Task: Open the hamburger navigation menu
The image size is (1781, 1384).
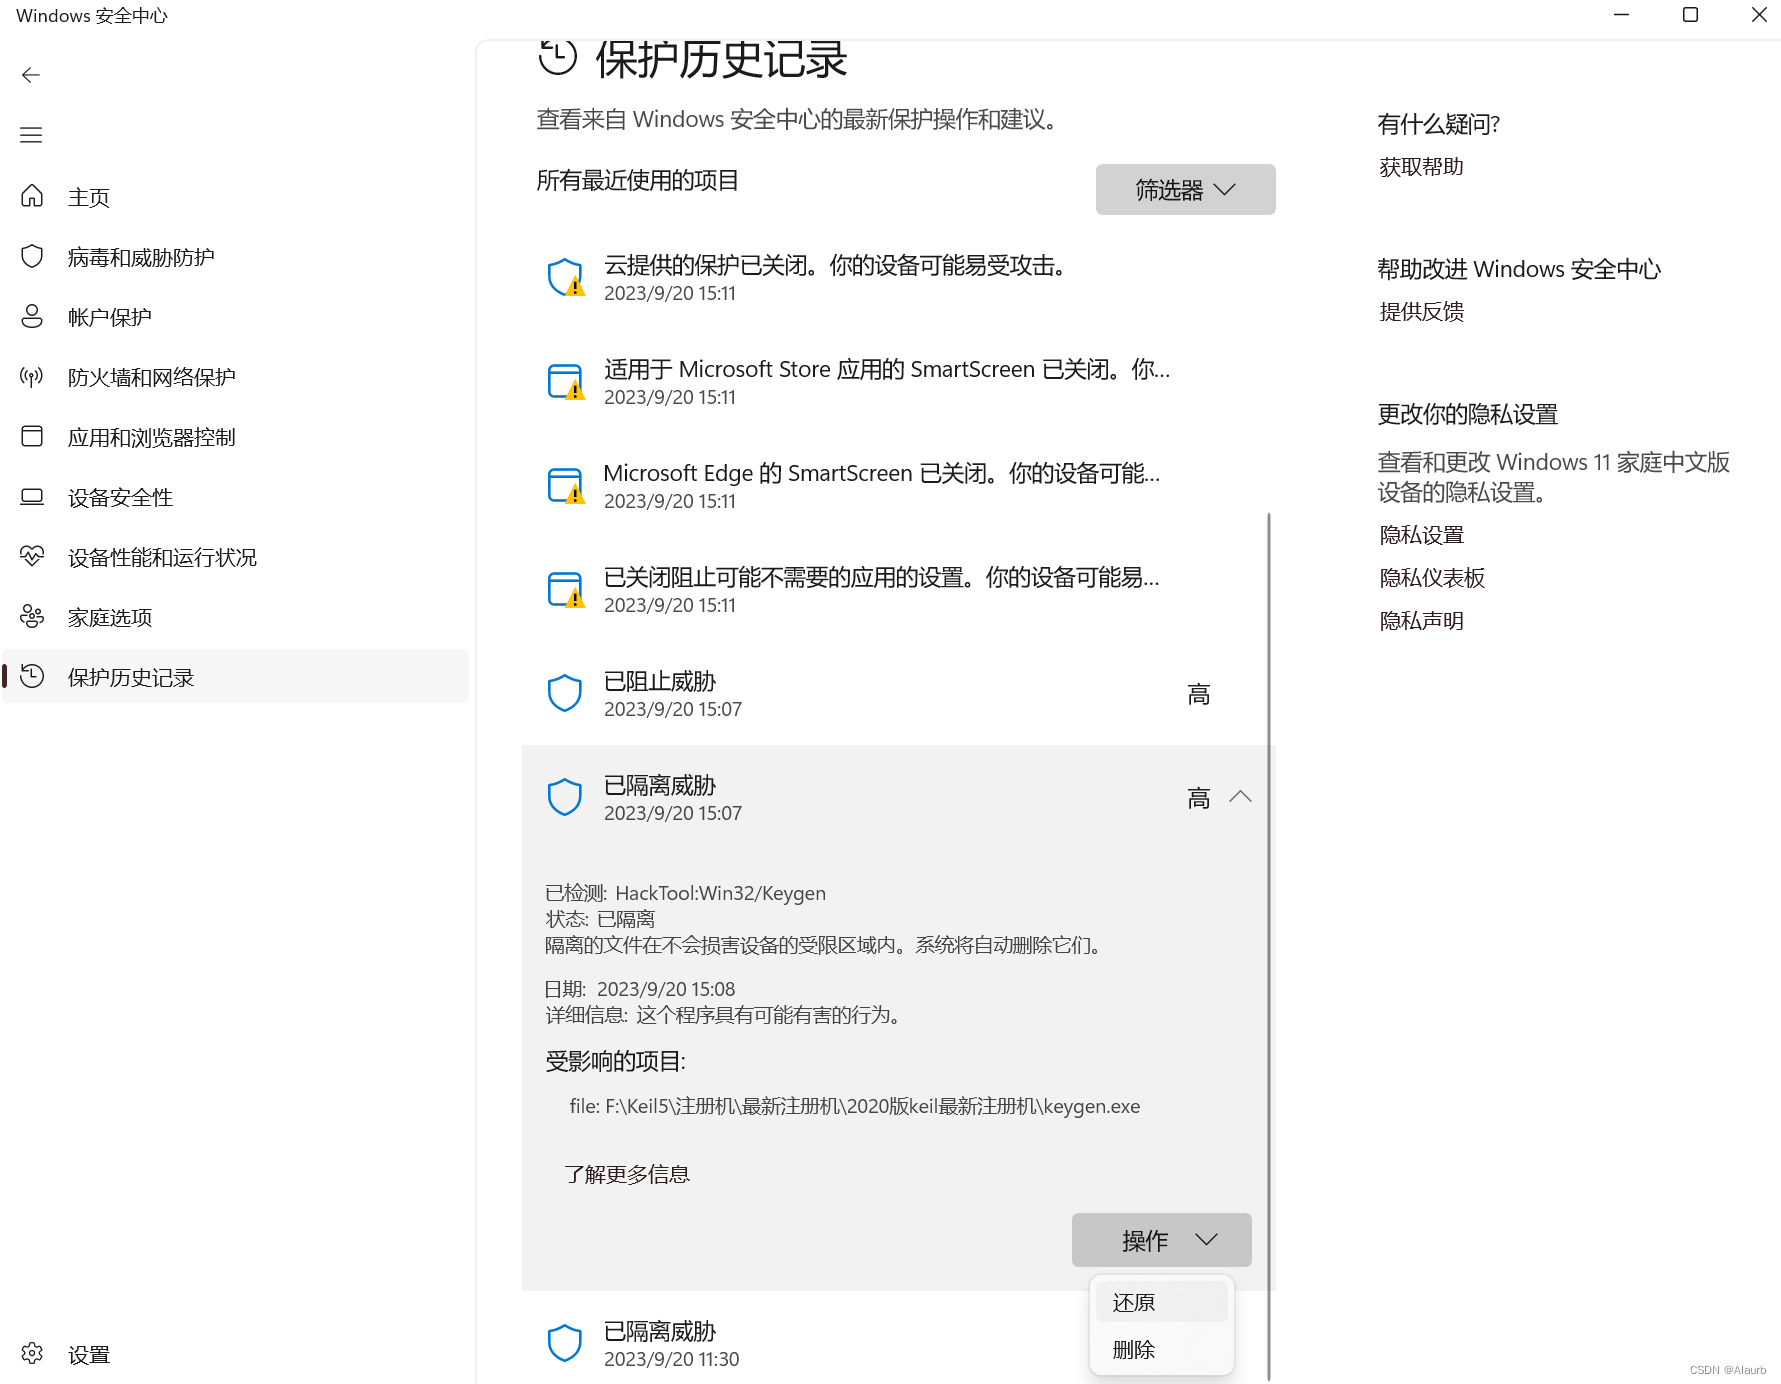Action: (31, 135)
